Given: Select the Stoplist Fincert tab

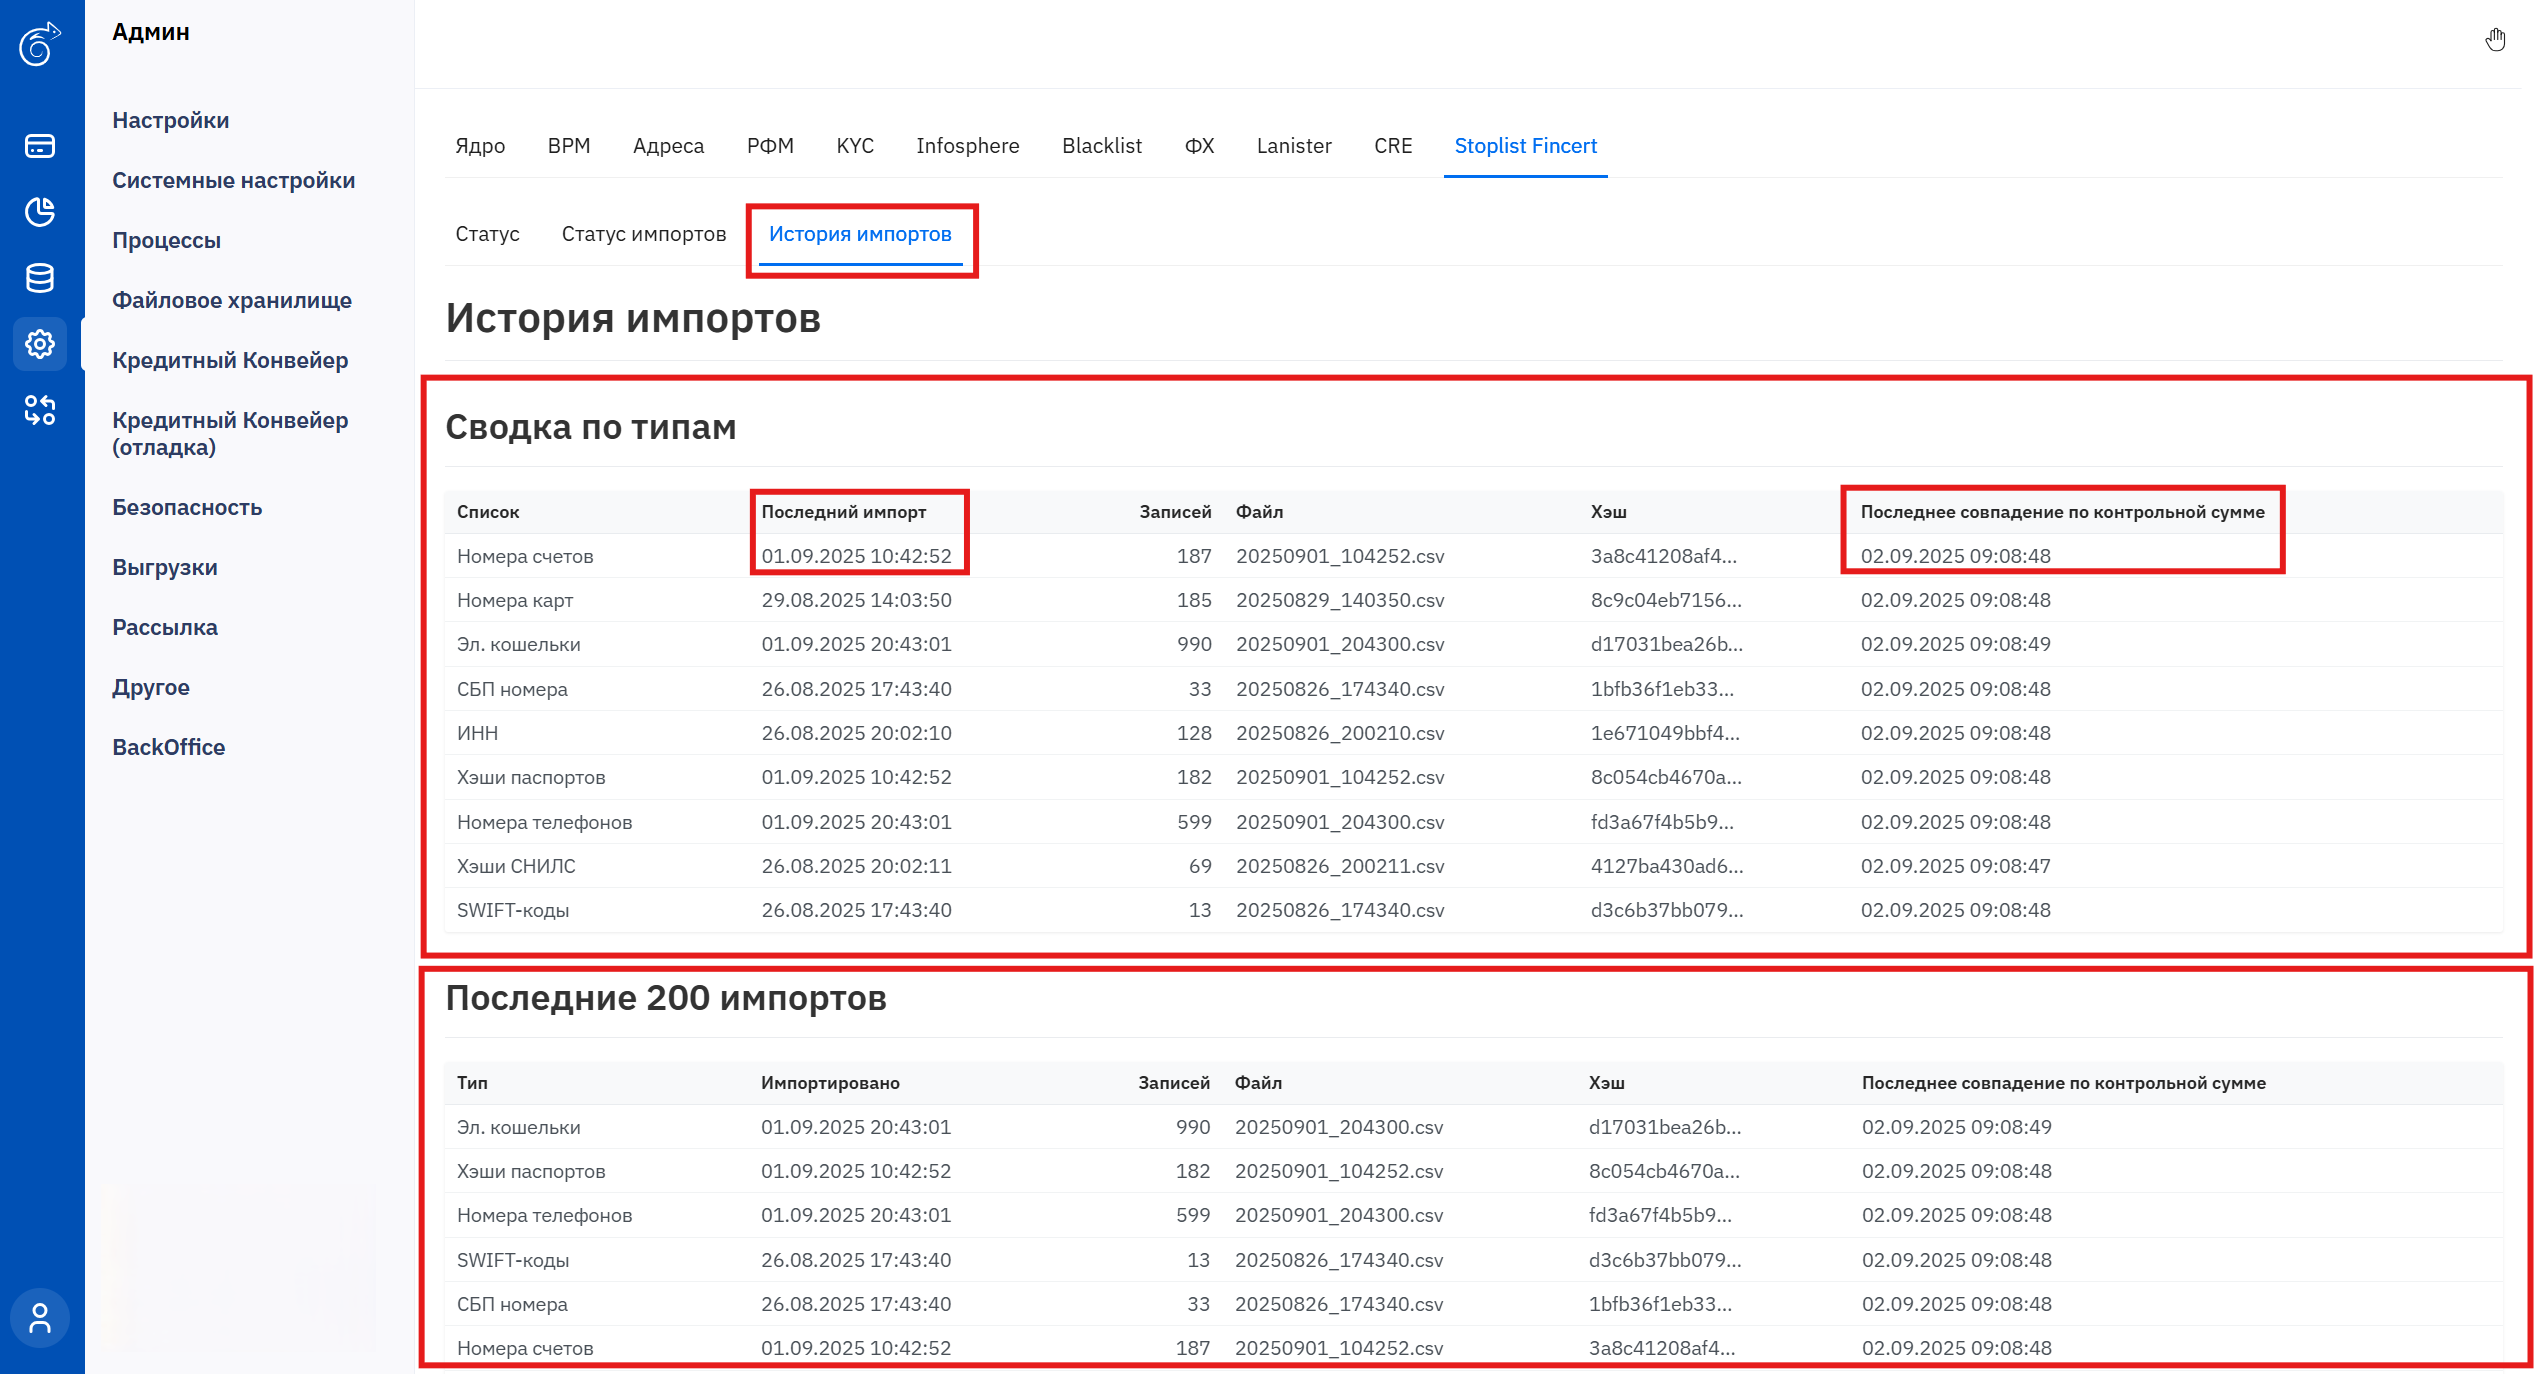Looking at the screenshot, I should pyautogui.click(x=1526, y=146).
